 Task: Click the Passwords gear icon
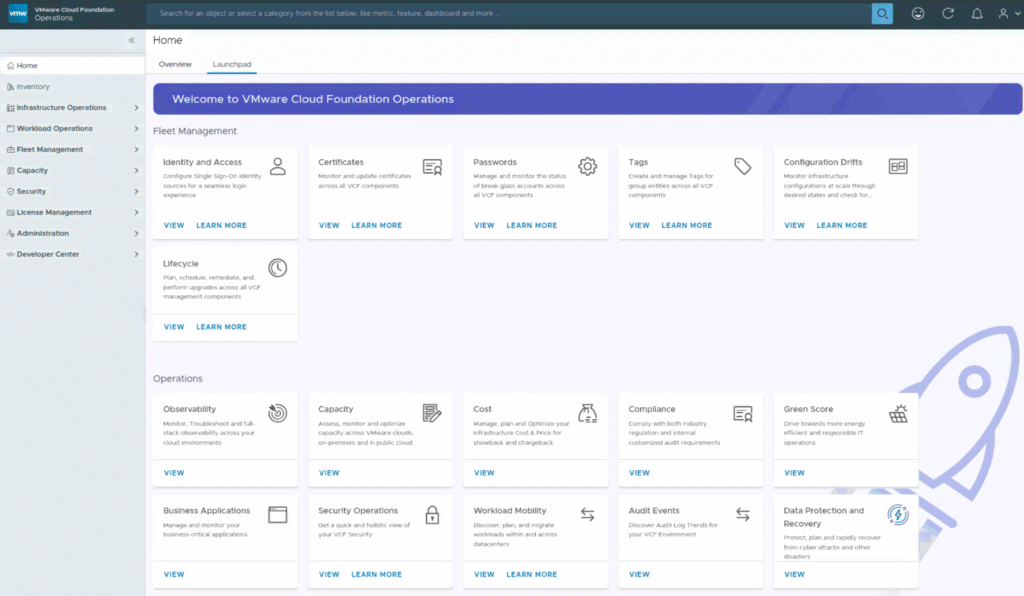[x=587, y=166]
